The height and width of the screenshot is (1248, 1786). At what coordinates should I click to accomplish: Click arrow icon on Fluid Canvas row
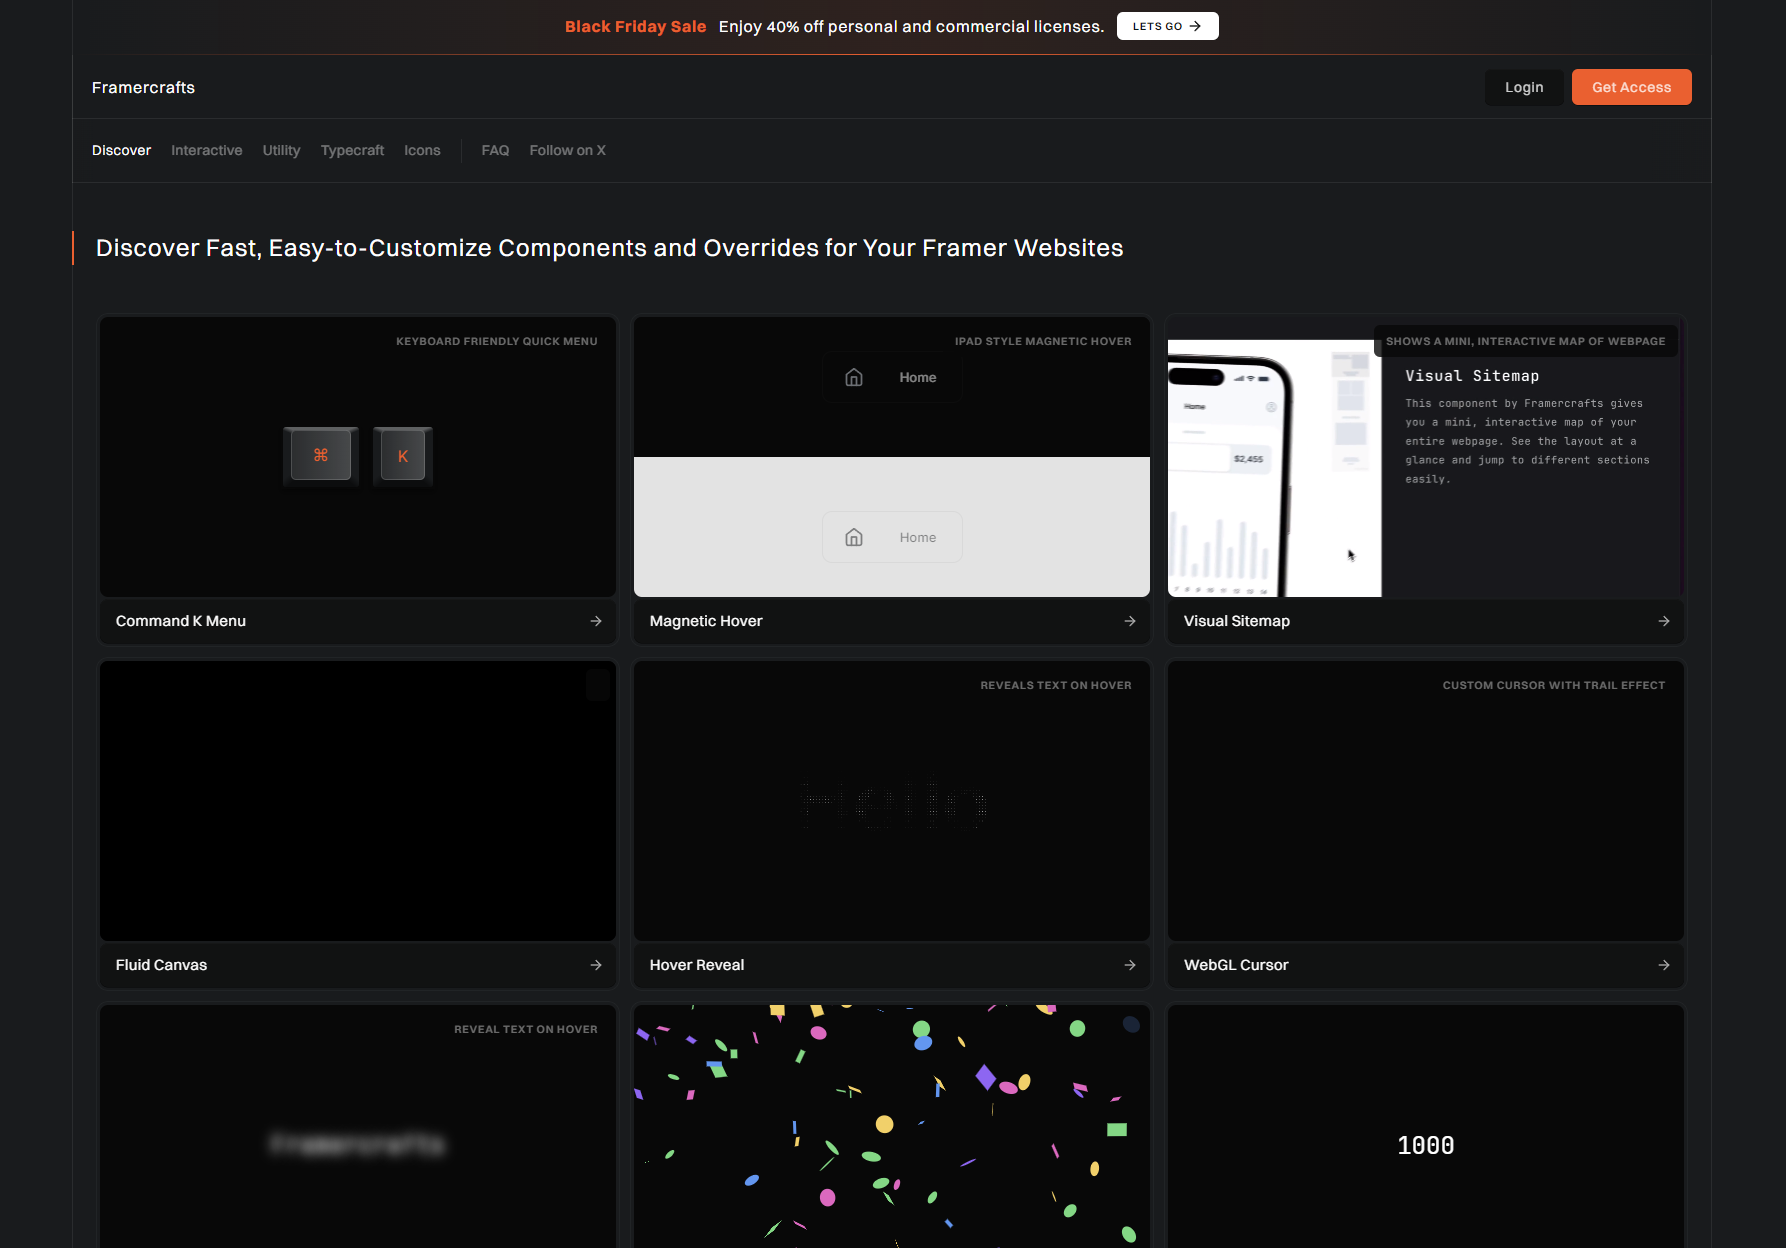[596, 965]
